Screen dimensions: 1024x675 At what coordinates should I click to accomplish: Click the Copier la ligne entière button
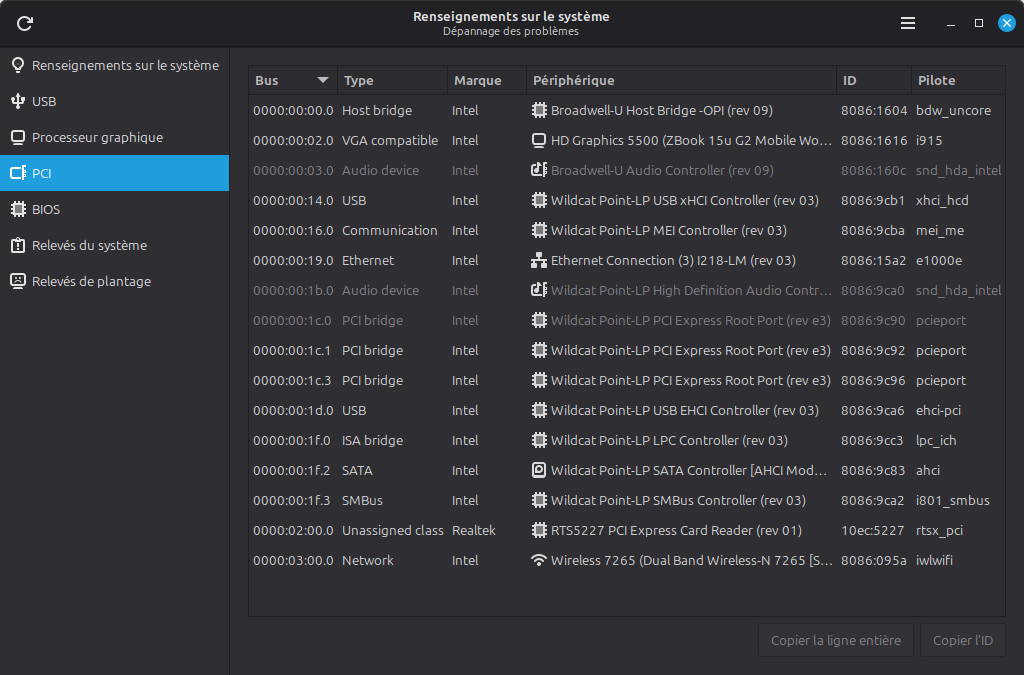[x=835, y=640]
